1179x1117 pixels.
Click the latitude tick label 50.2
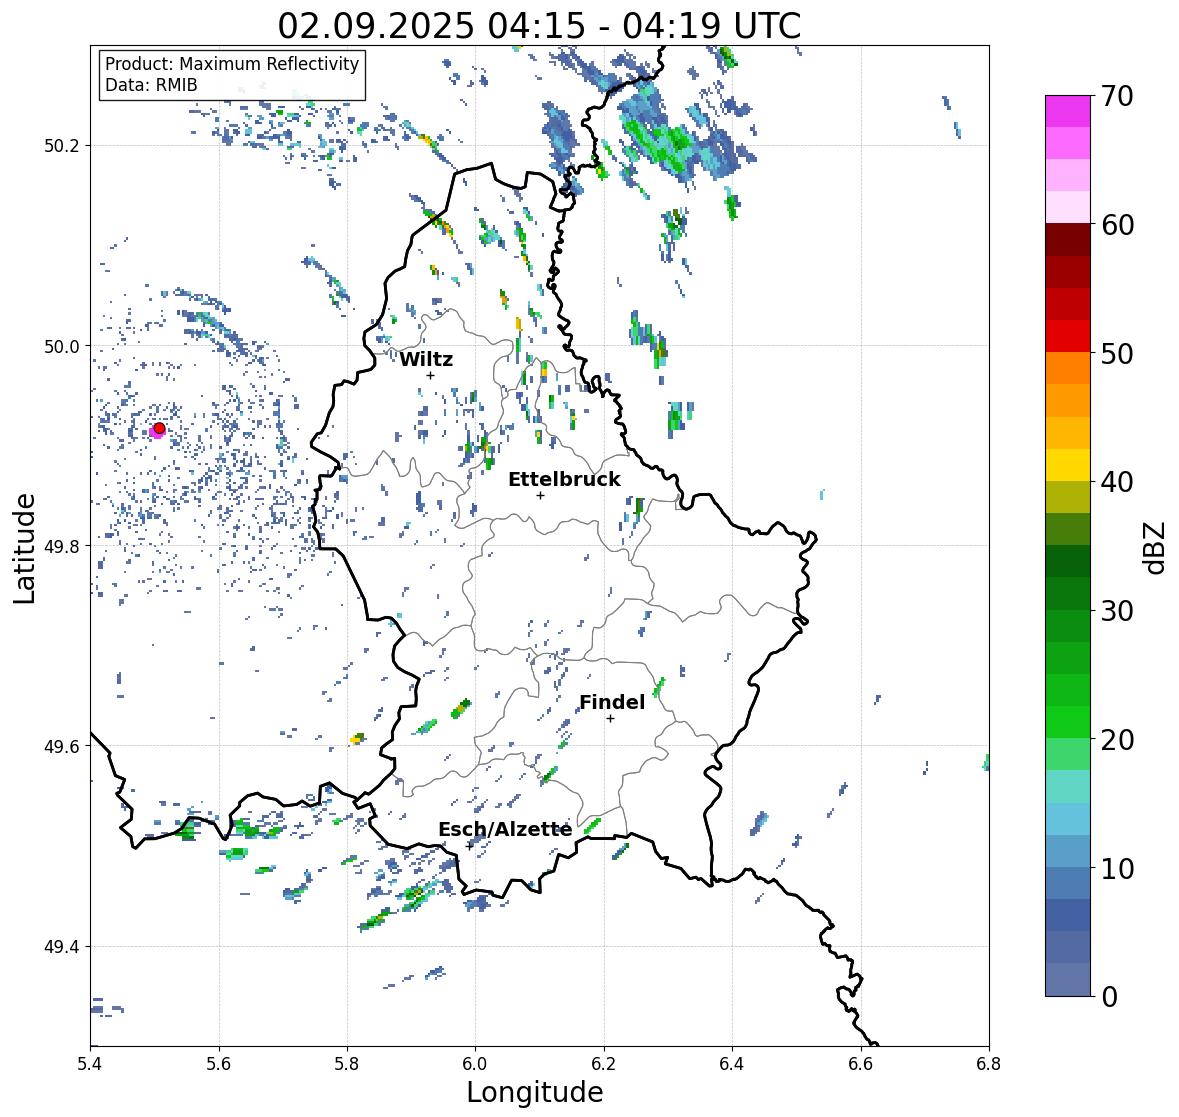[x=62, y=146]
